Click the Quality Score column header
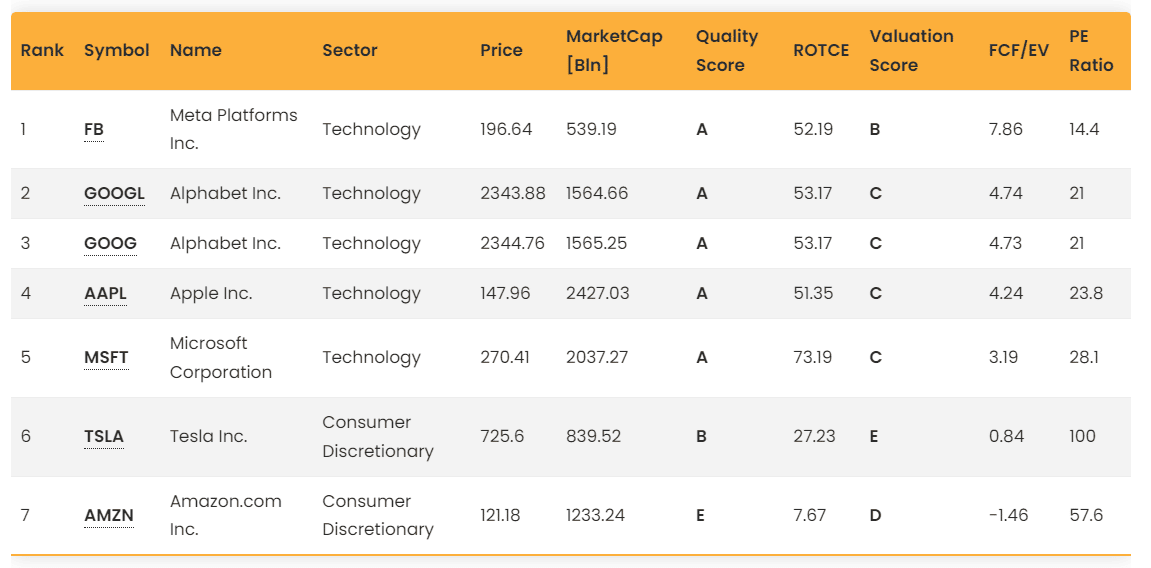This screenshot has width=1151, height=568. [x=727, y=51]
